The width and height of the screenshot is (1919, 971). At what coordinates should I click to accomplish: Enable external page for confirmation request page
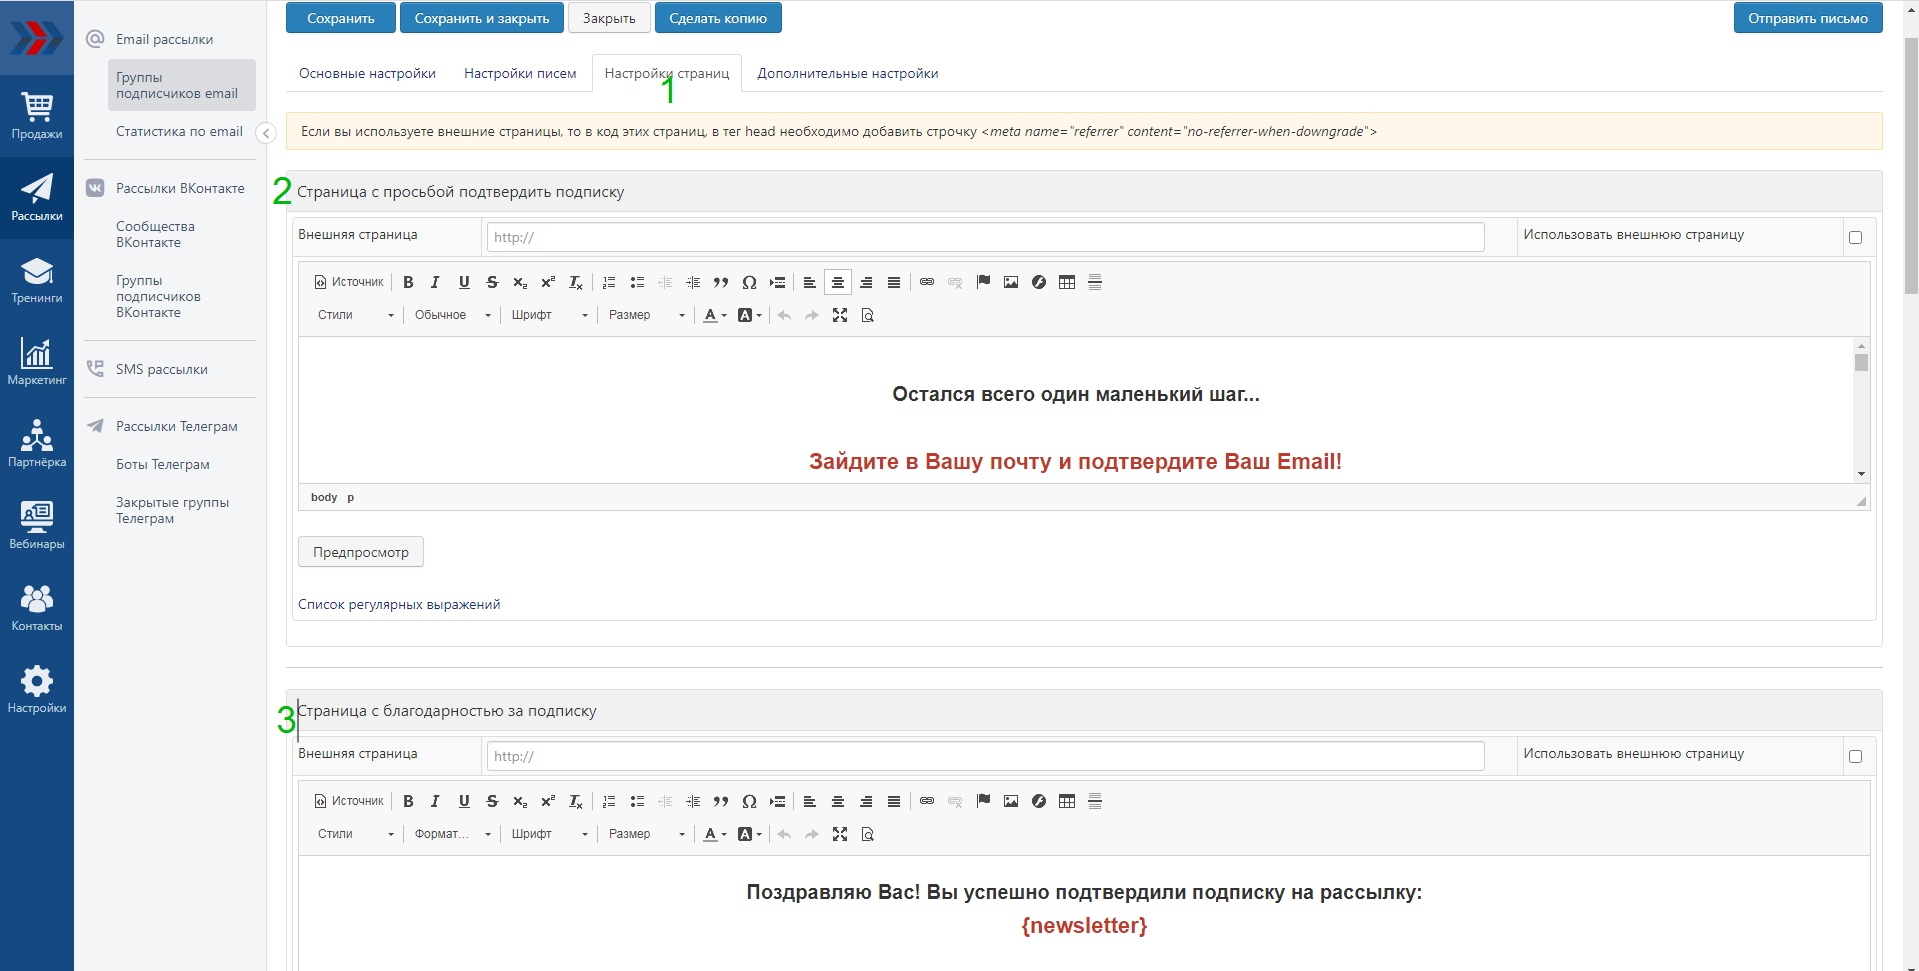coord(1855,238)
